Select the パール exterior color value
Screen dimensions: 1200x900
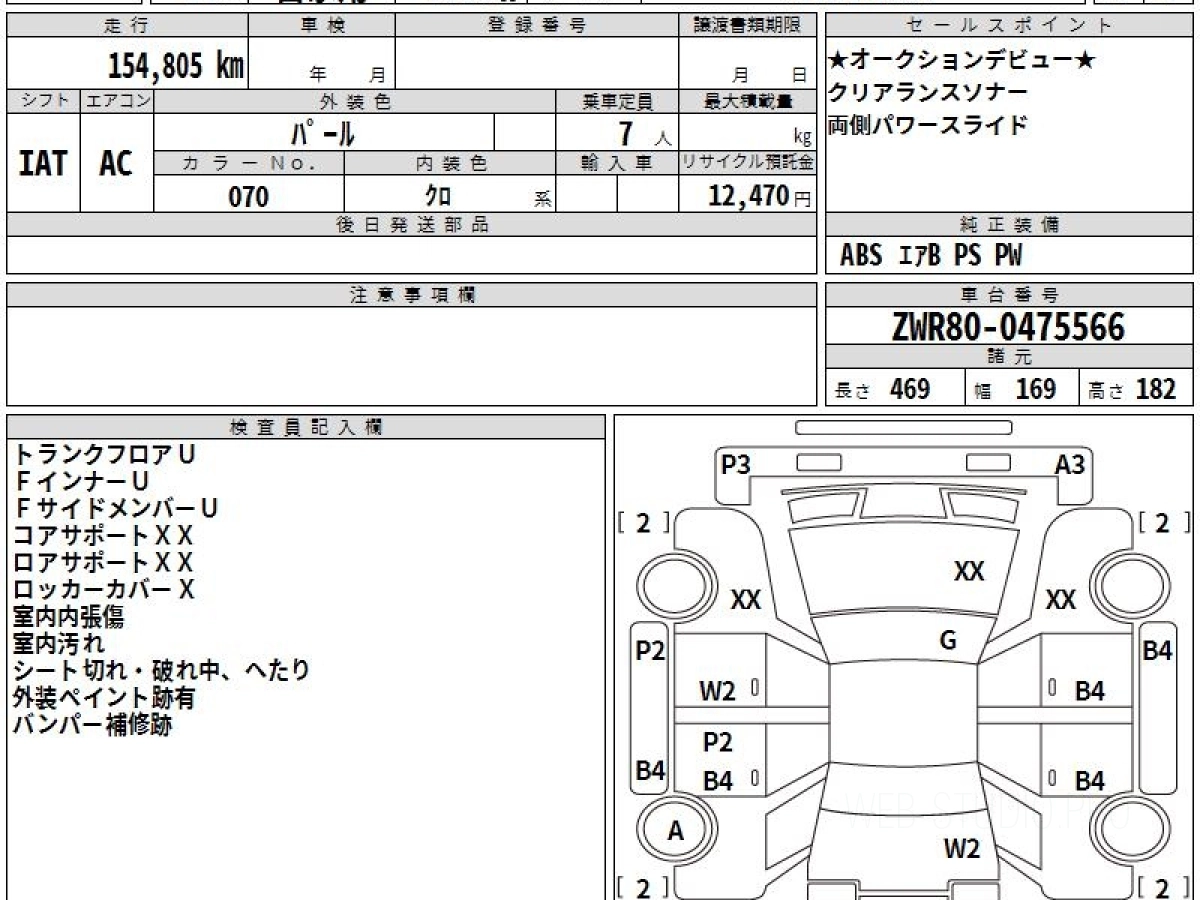(x=323, y=132)
